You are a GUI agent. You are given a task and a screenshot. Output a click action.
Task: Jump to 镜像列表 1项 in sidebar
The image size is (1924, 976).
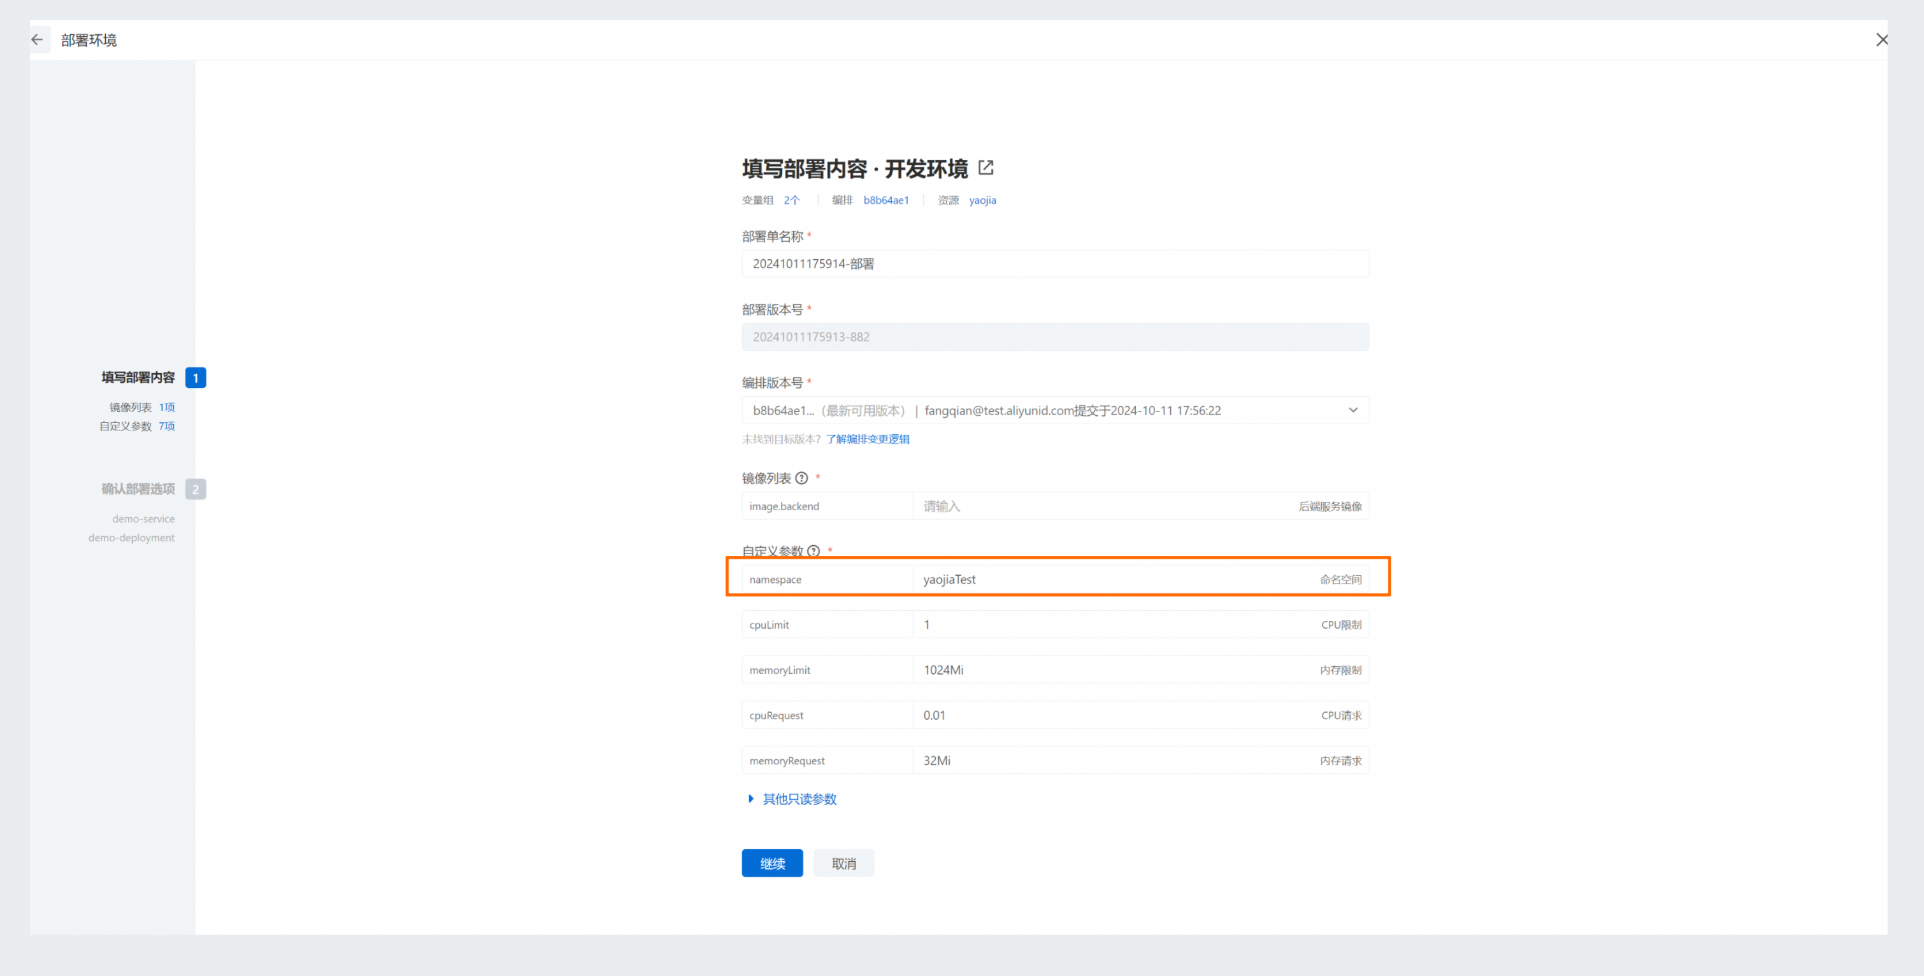[x=142, y=407]
